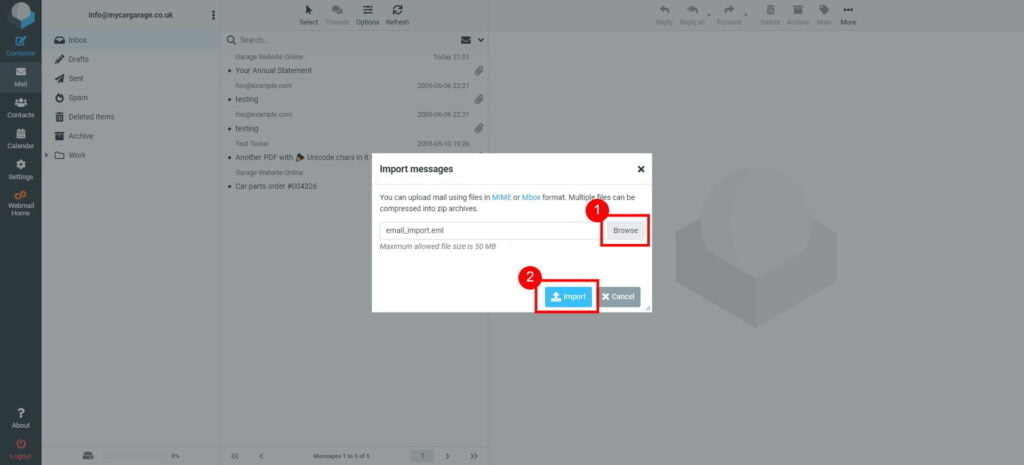
Task: Open the Drafts folder
Action: [x=131, y=59]
